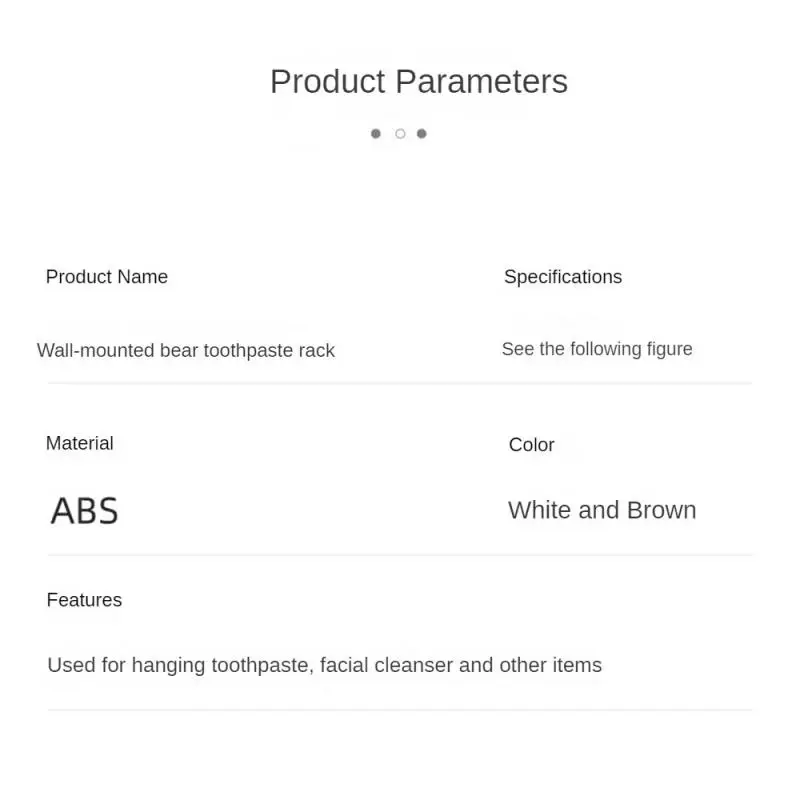Click the word 'White' in color value
Screen dimensions: 800x800
(x=541, y=510)
